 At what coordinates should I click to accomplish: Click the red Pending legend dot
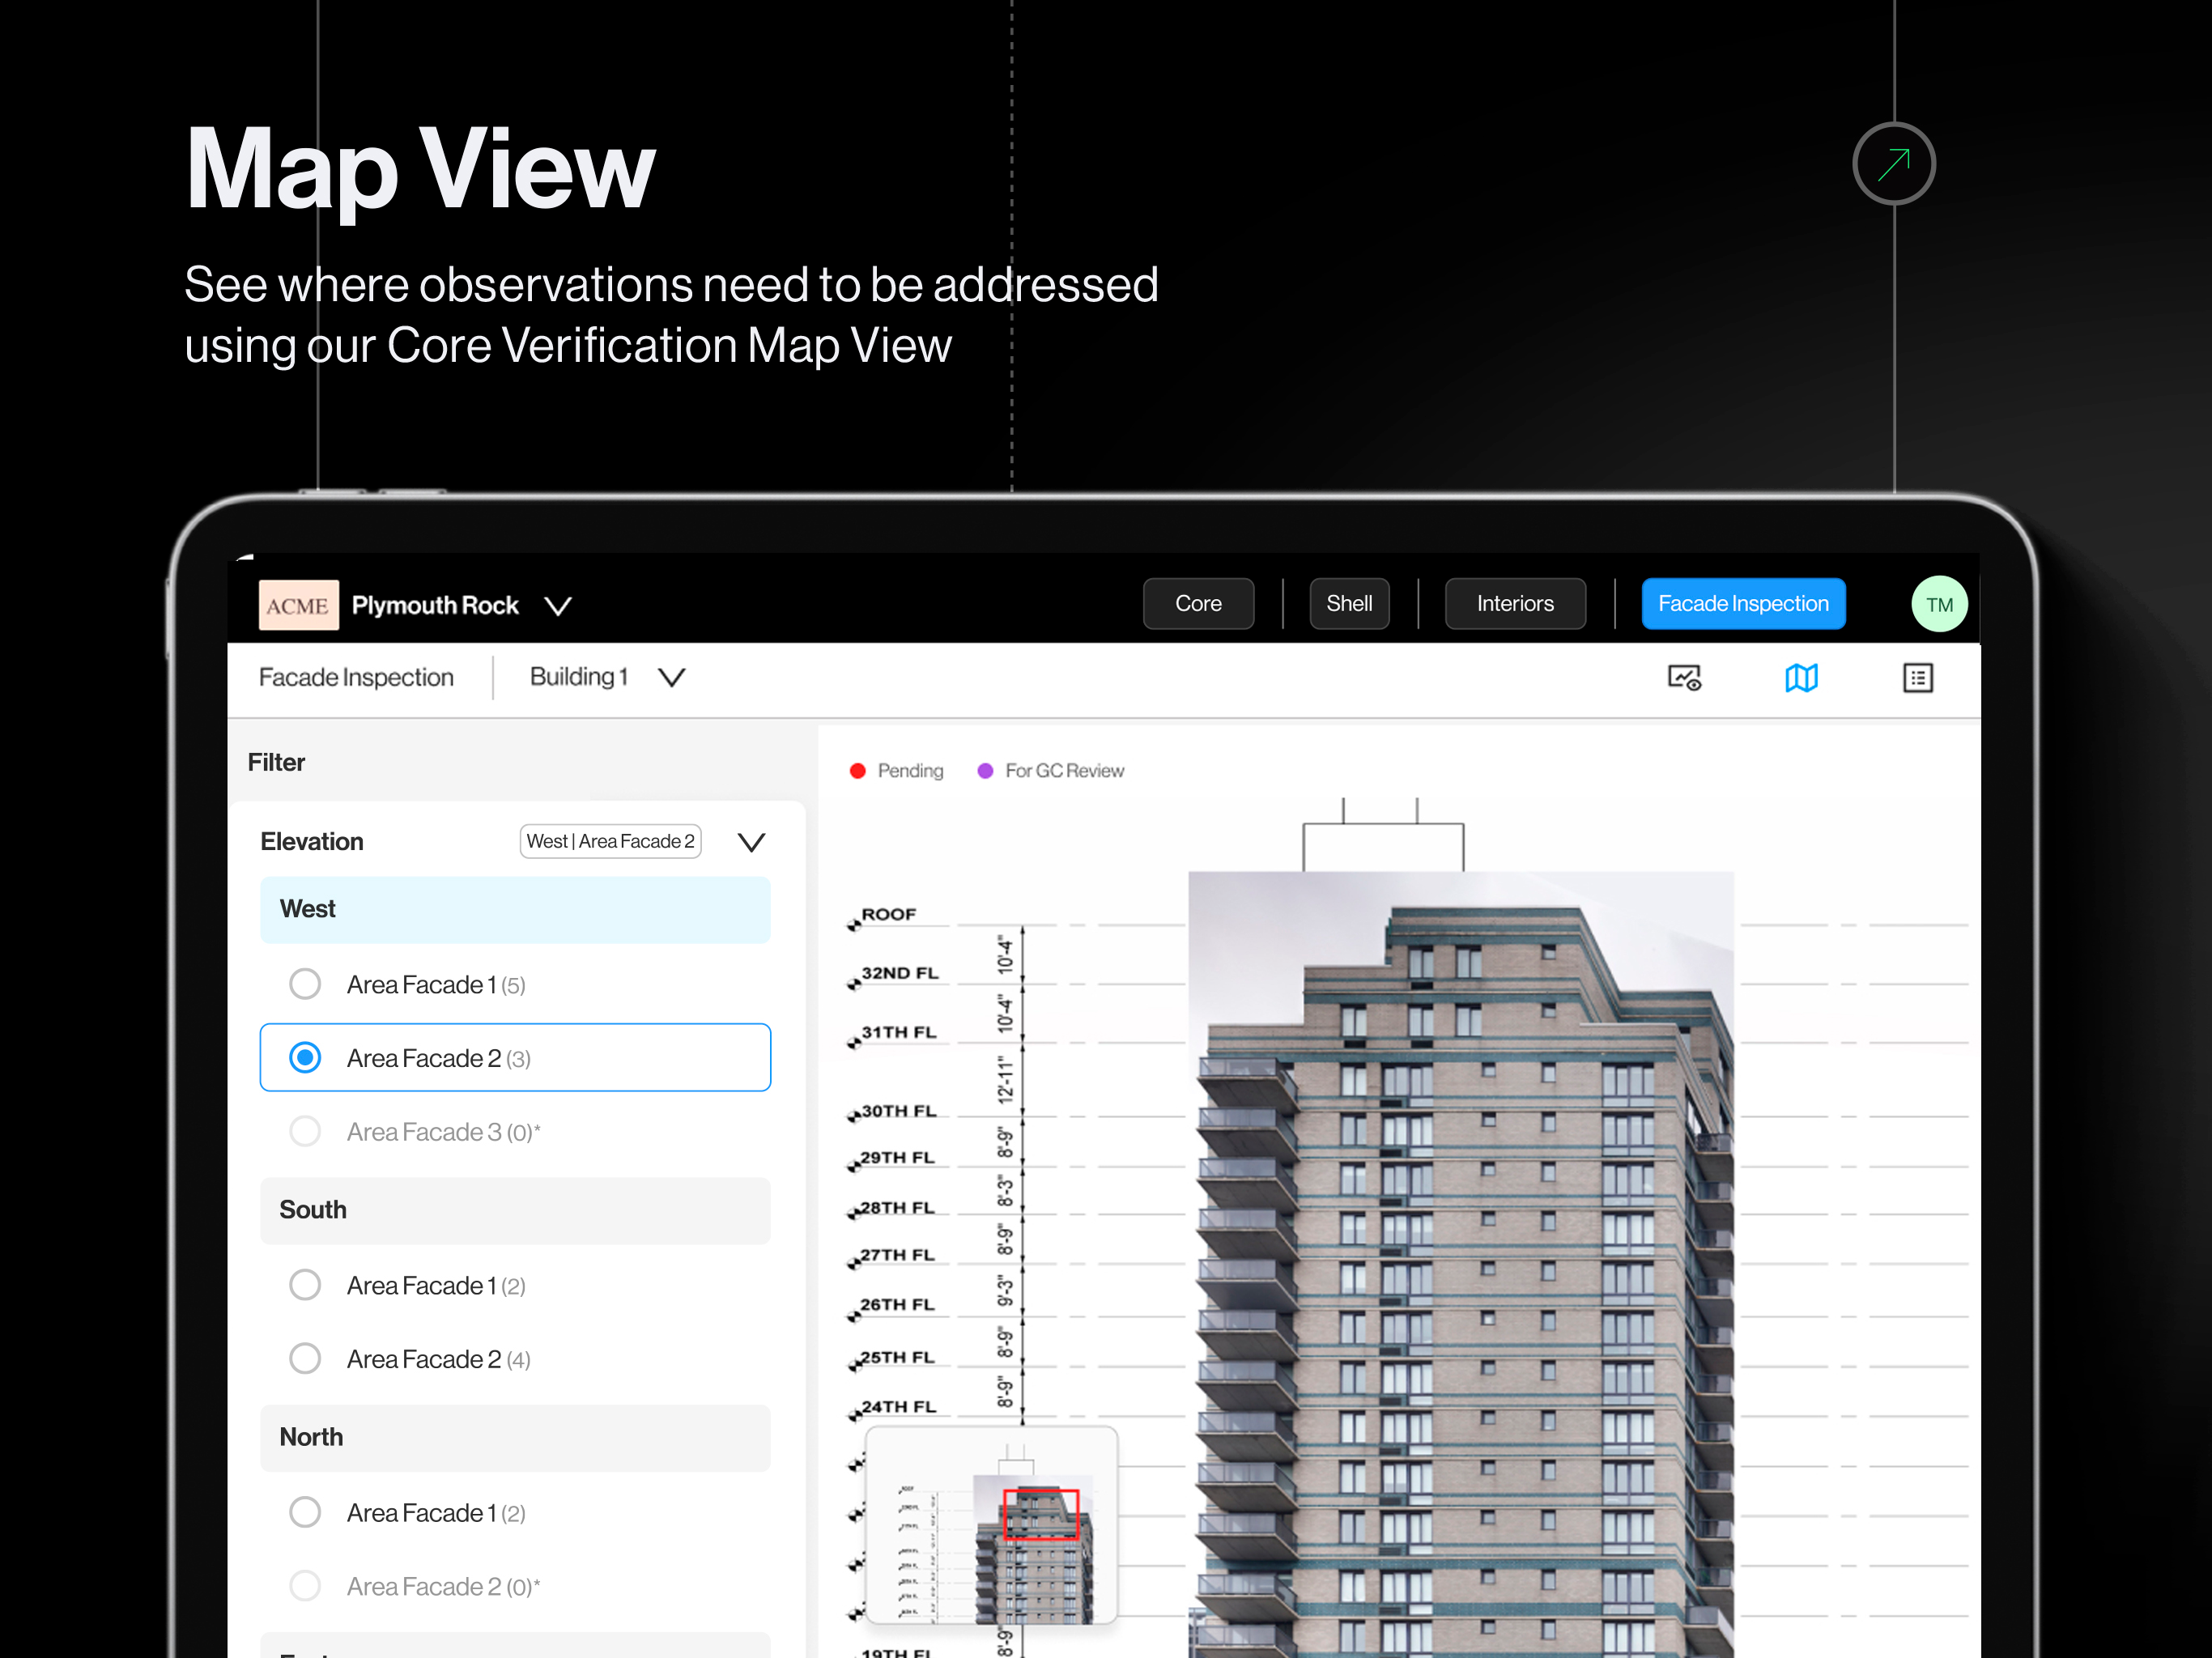857,771
